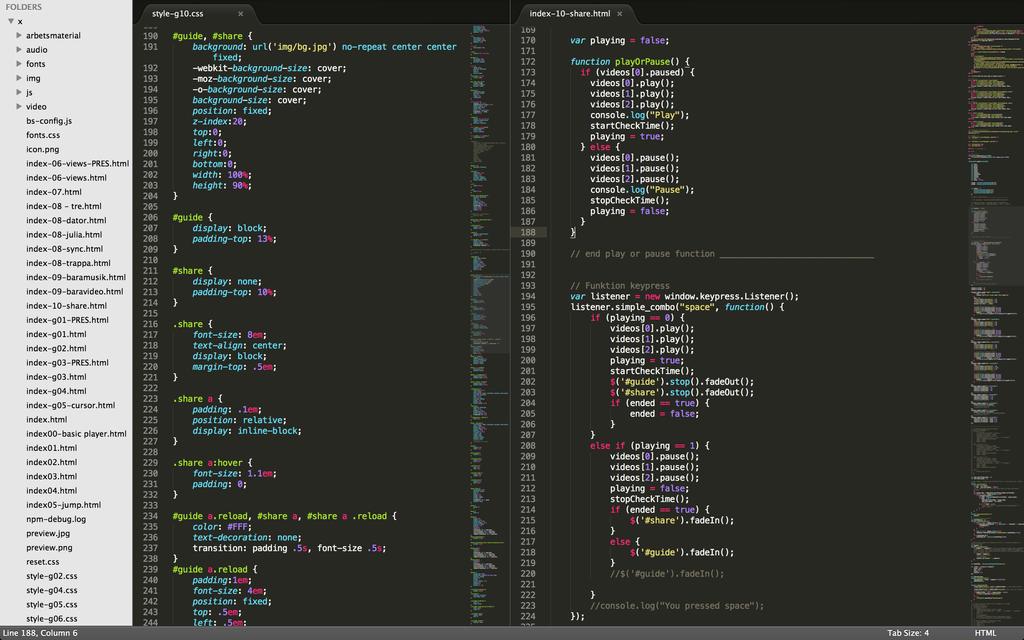Open index-08-sync.html file
The width and height of the screenshot is (1024, 640).
click(x=65, y=249)
